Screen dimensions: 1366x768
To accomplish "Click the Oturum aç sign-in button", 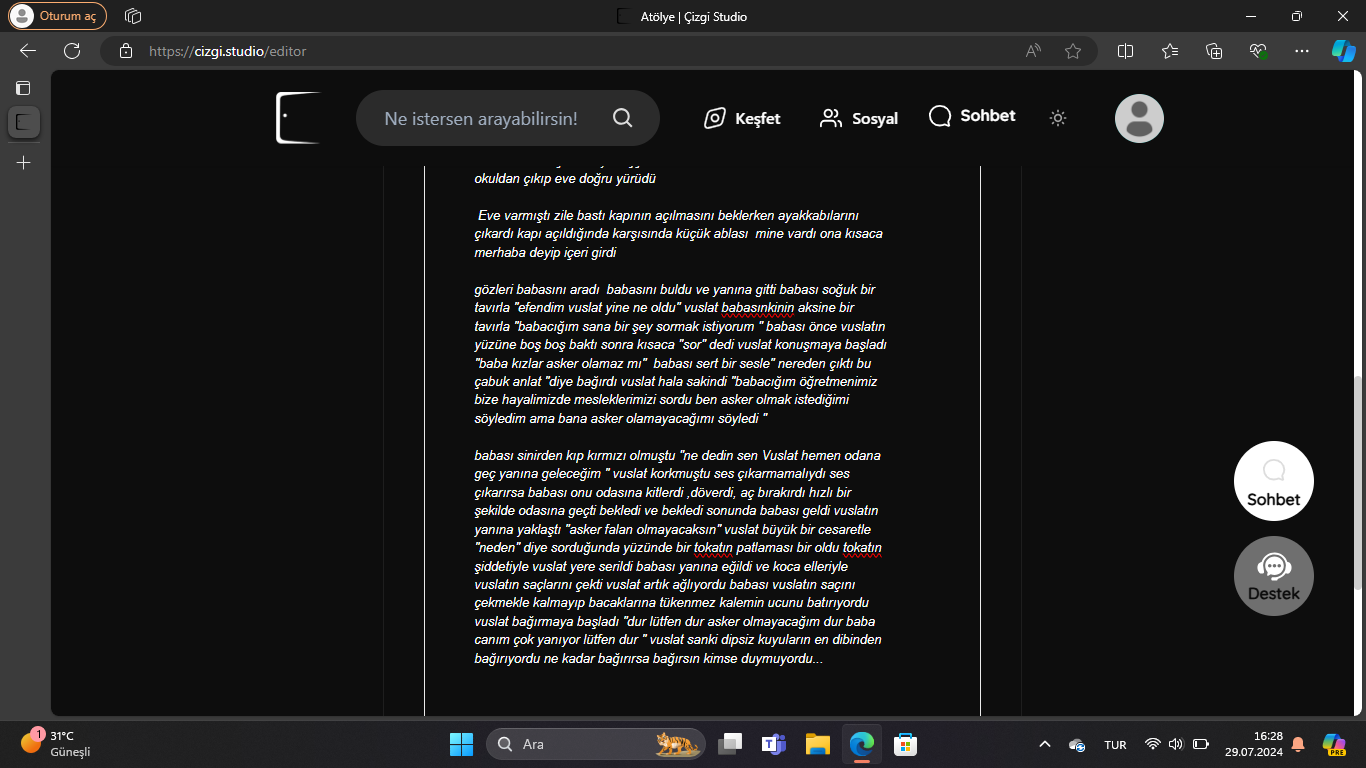I will (58, 16).
